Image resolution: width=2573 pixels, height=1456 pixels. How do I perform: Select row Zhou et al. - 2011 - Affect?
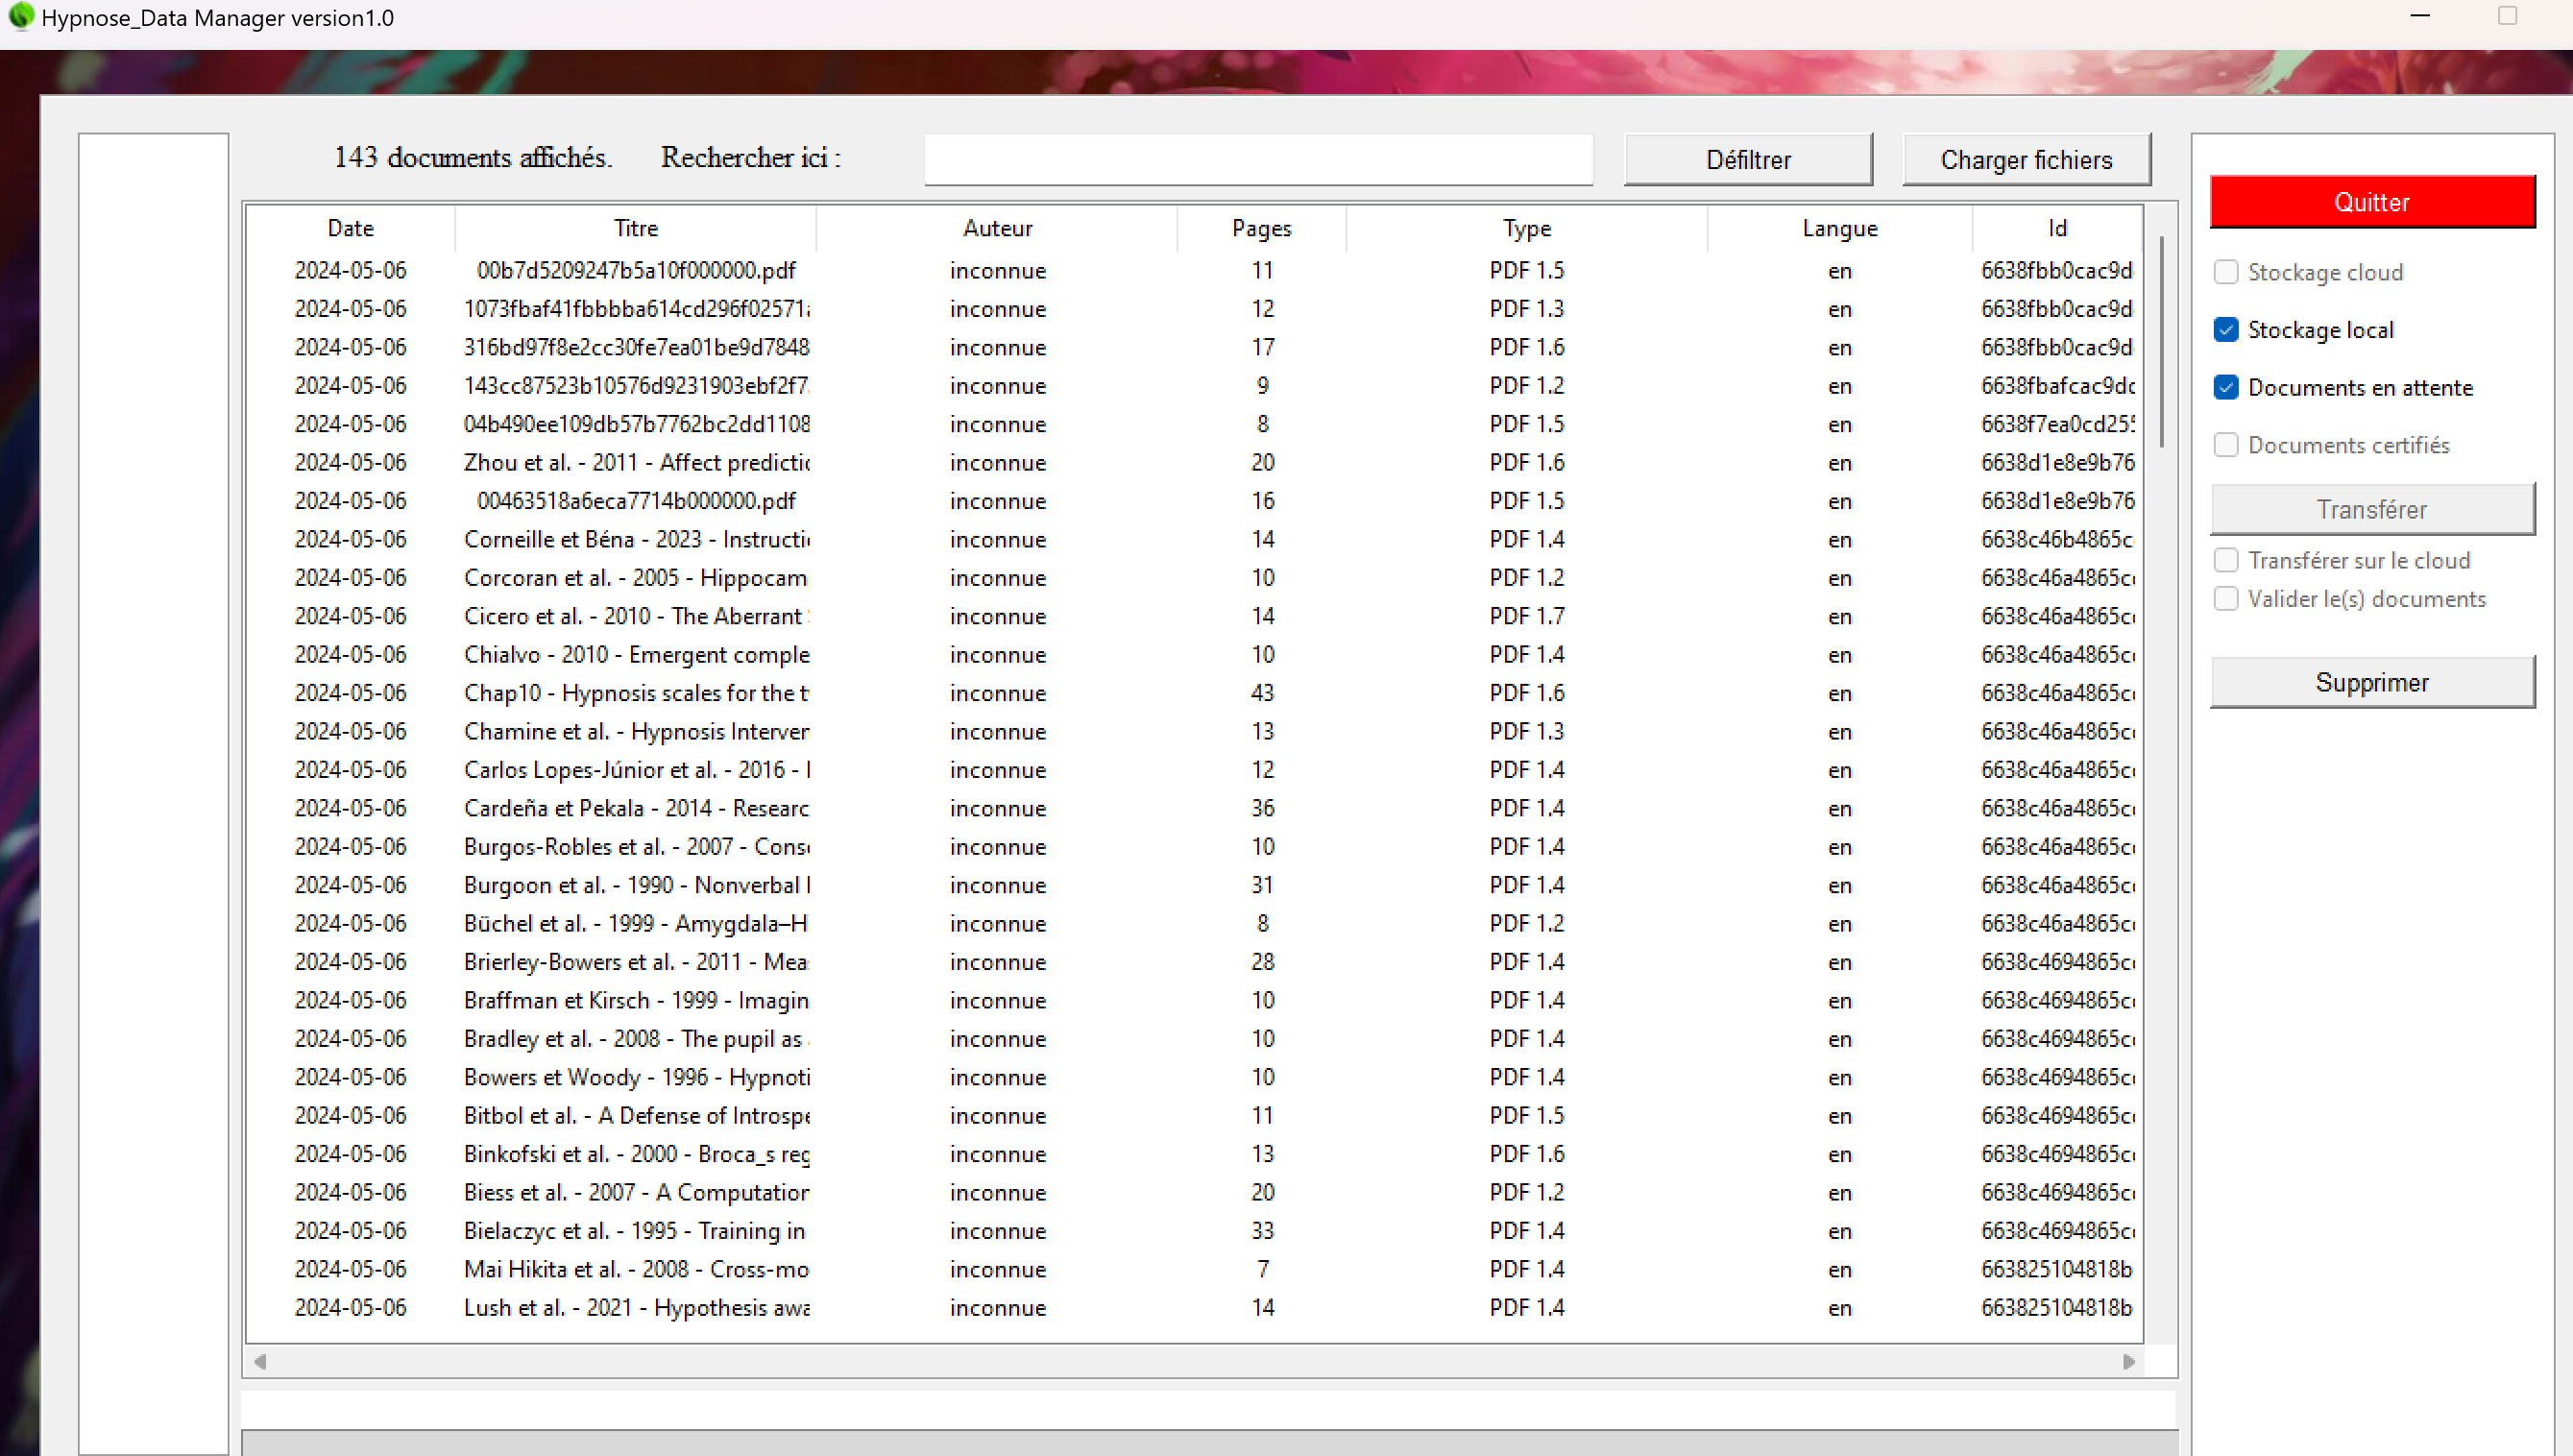pyautogui.click(x=1195, y=463)
